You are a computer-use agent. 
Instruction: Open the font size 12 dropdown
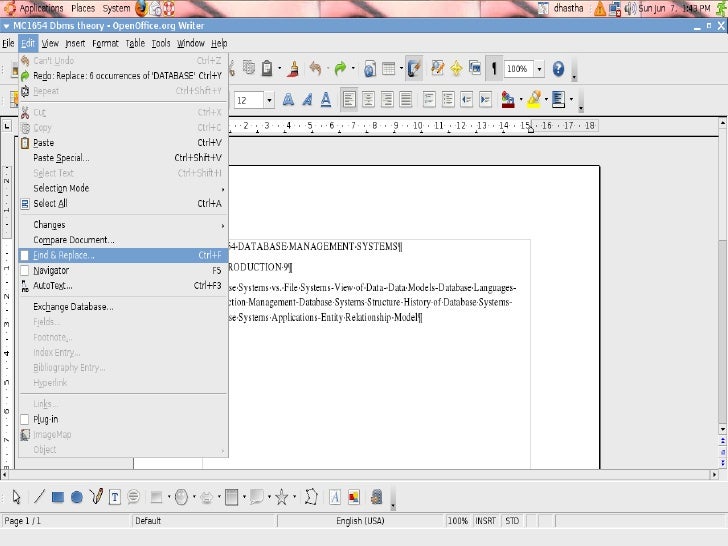click(x=269, y=100)
